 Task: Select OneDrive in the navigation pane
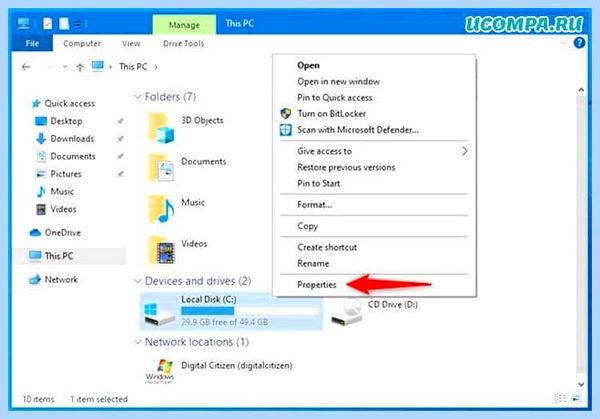click(x=63, y=233)
